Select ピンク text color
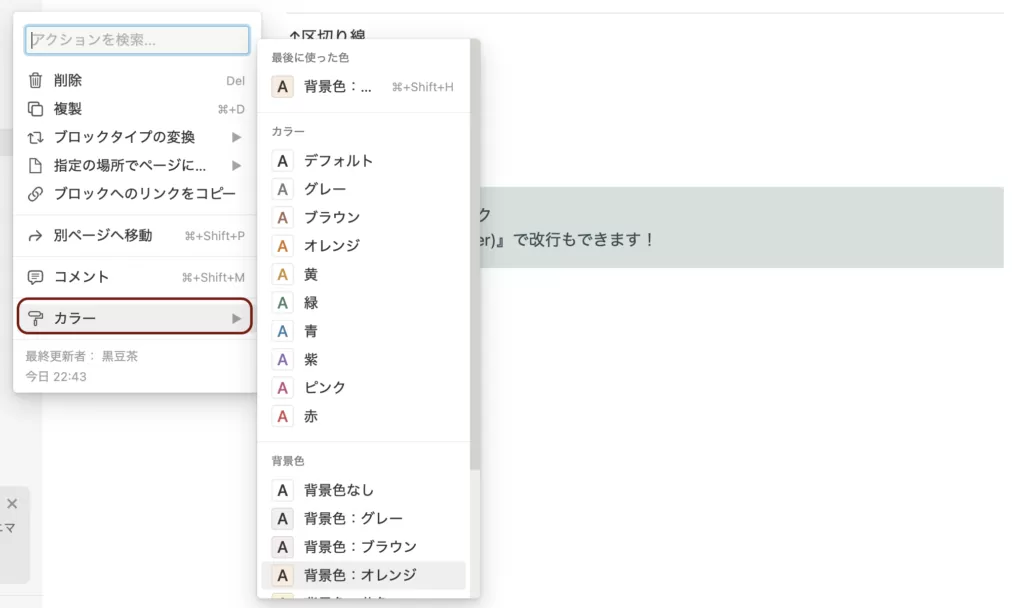 pyautogui.click(x=363, y=388)
